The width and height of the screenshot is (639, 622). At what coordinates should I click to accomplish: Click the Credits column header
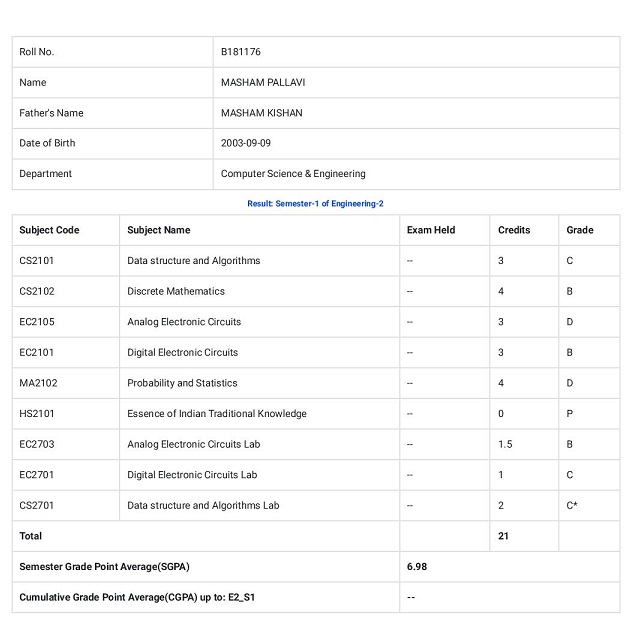[514, 230]
